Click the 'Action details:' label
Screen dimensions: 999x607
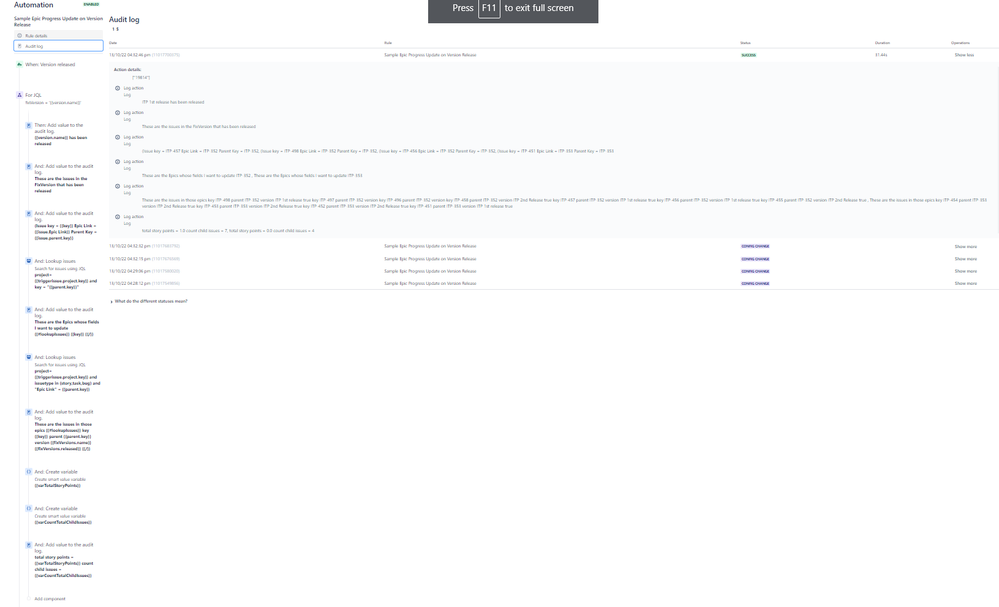pyautogui.click(x=127, y=69)
